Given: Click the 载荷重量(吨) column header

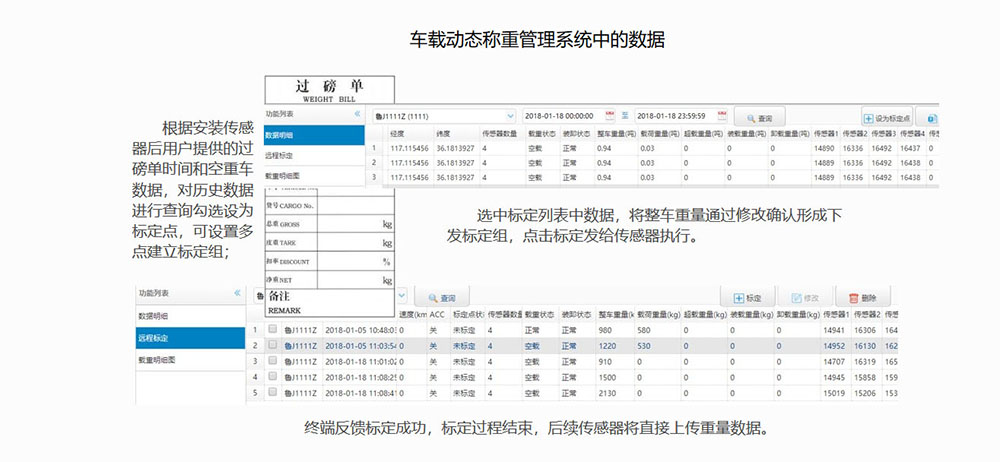Looking at the screenshot, I should tap(658, 133).
